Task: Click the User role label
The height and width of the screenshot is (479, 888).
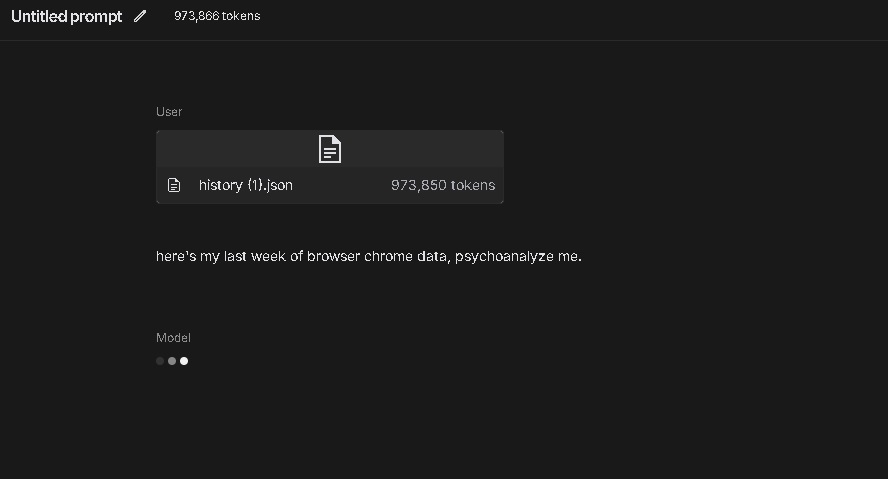Action: [x=169, y=112]
